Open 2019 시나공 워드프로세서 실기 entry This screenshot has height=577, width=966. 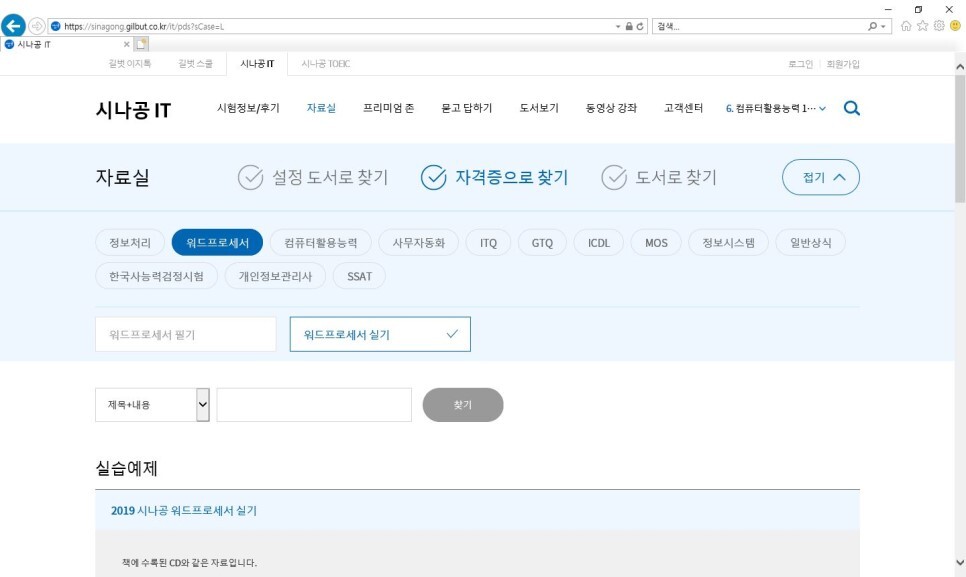(184, 510)
